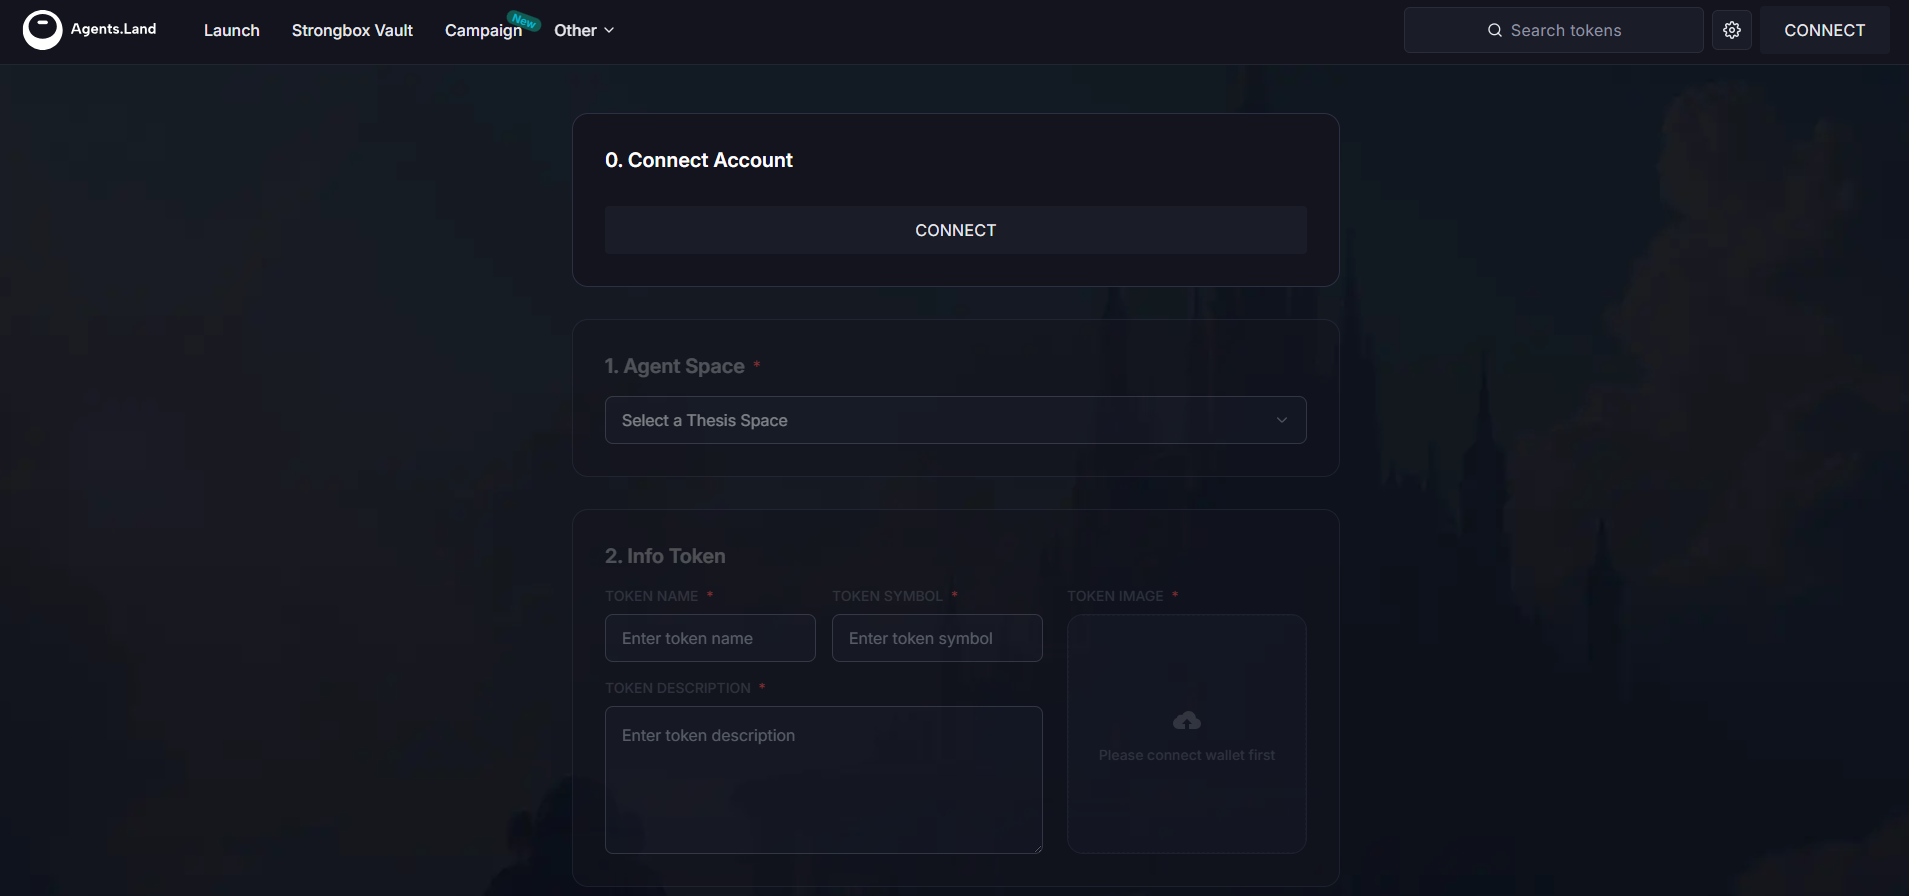Click the Enter token name field

710,638
